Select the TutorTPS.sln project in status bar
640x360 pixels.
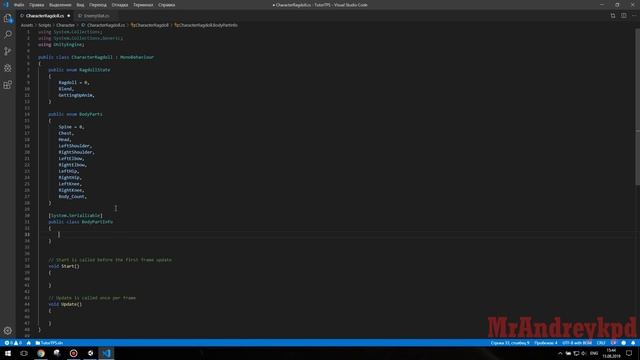point(49,343)
